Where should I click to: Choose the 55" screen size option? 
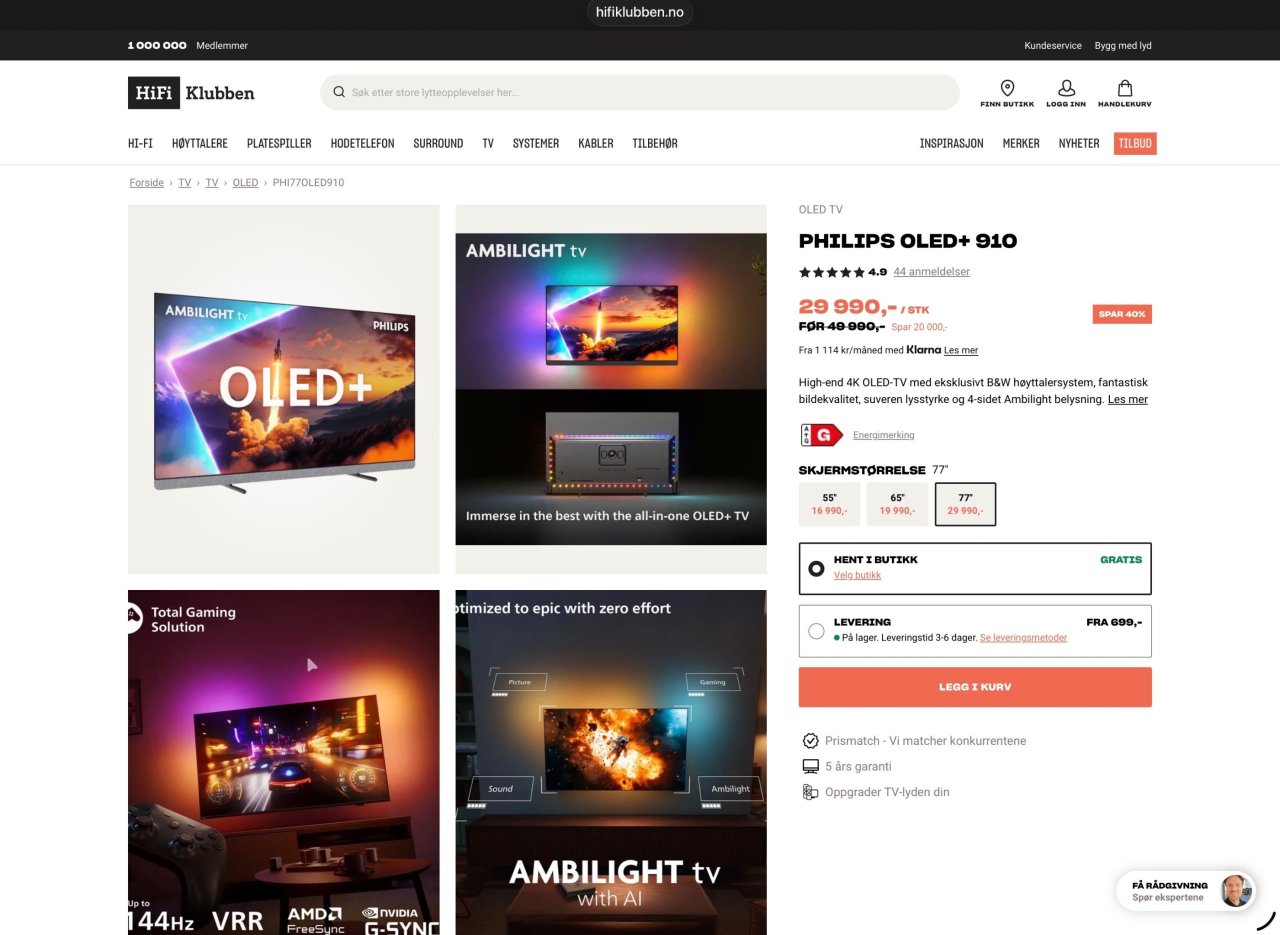tap(830, 504)
